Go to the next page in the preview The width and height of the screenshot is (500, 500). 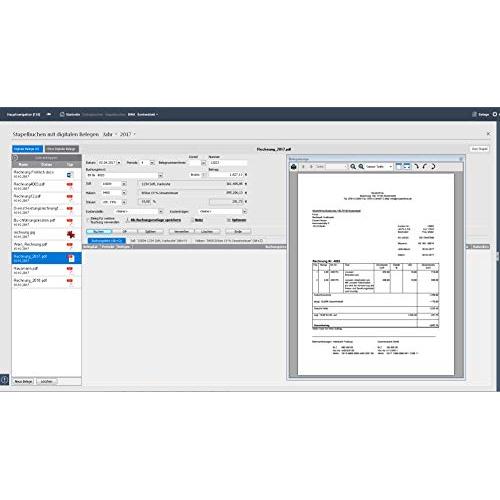311,166
